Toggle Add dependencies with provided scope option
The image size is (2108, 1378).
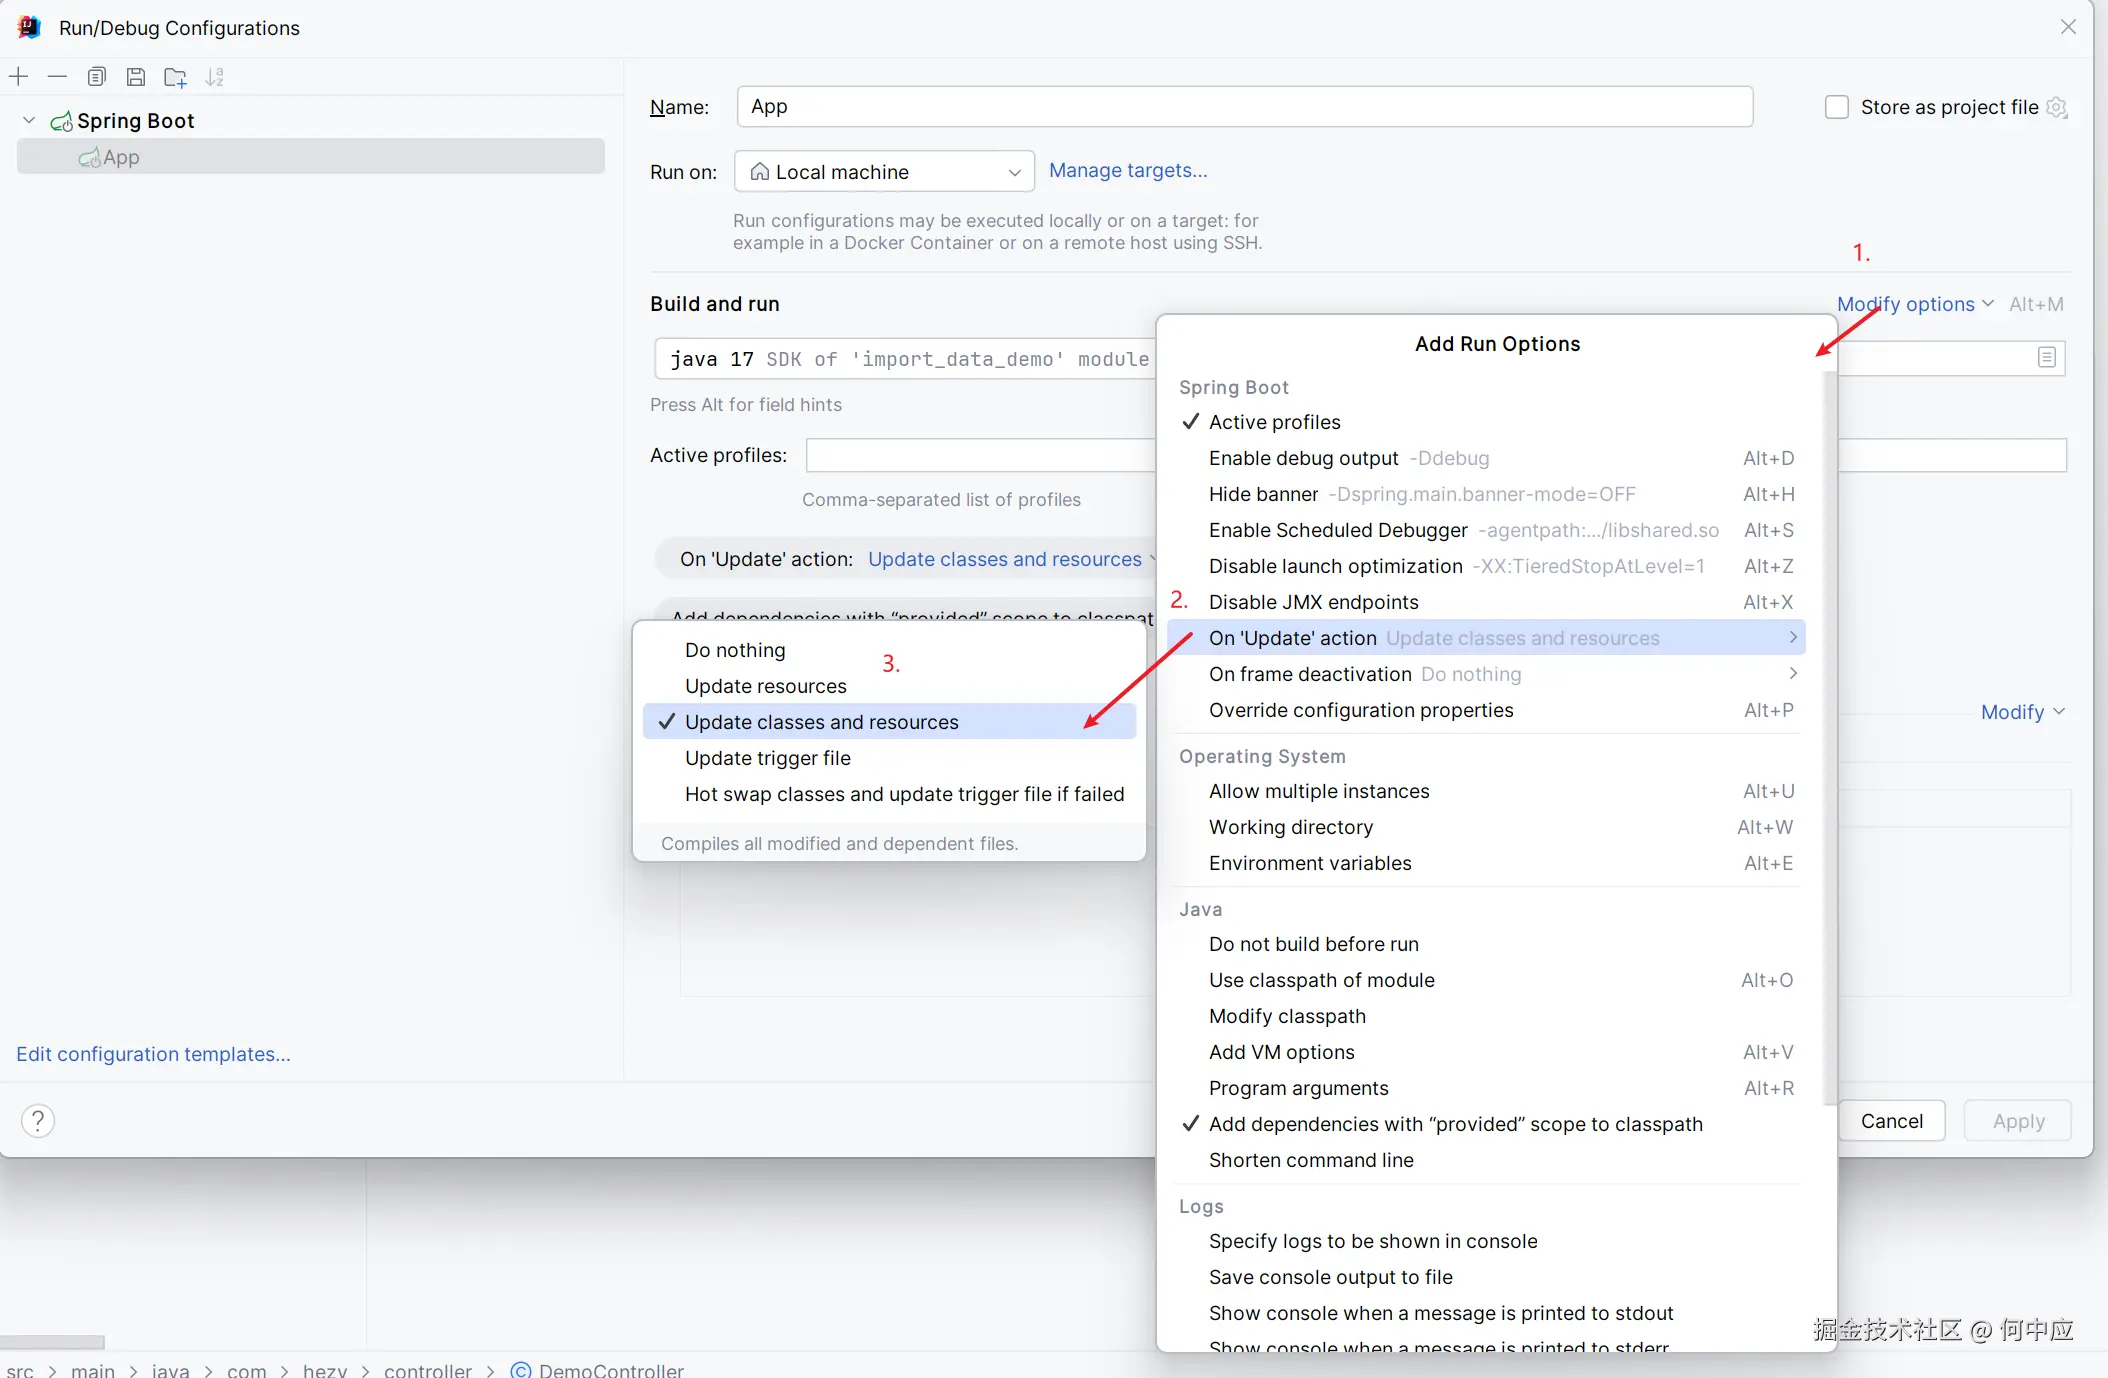[1455, 1124]
